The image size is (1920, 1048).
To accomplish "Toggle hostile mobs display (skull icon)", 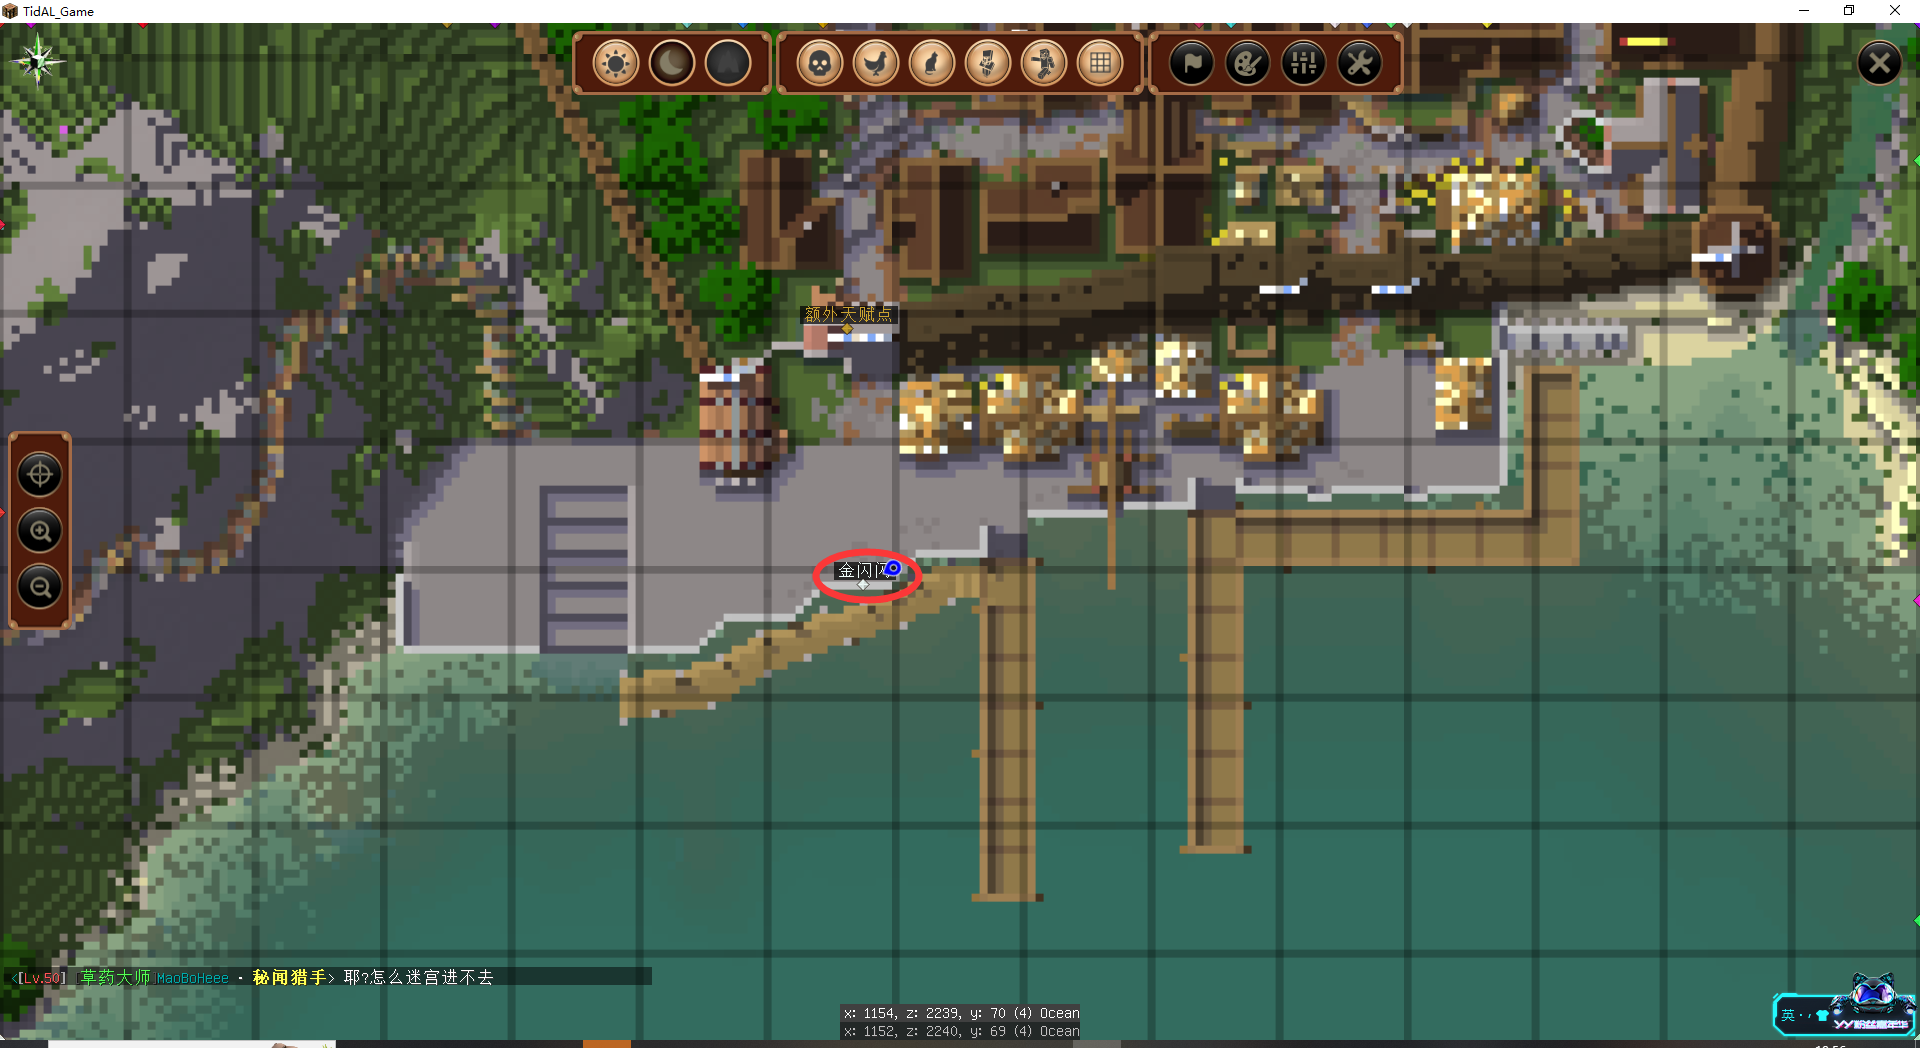I will click(x=819, y=64).
